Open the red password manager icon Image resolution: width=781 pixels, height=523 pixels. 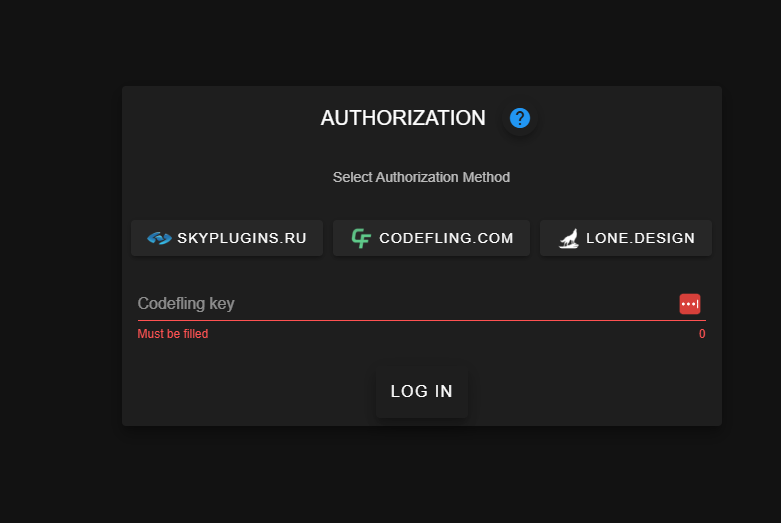(x=690, y=304)
